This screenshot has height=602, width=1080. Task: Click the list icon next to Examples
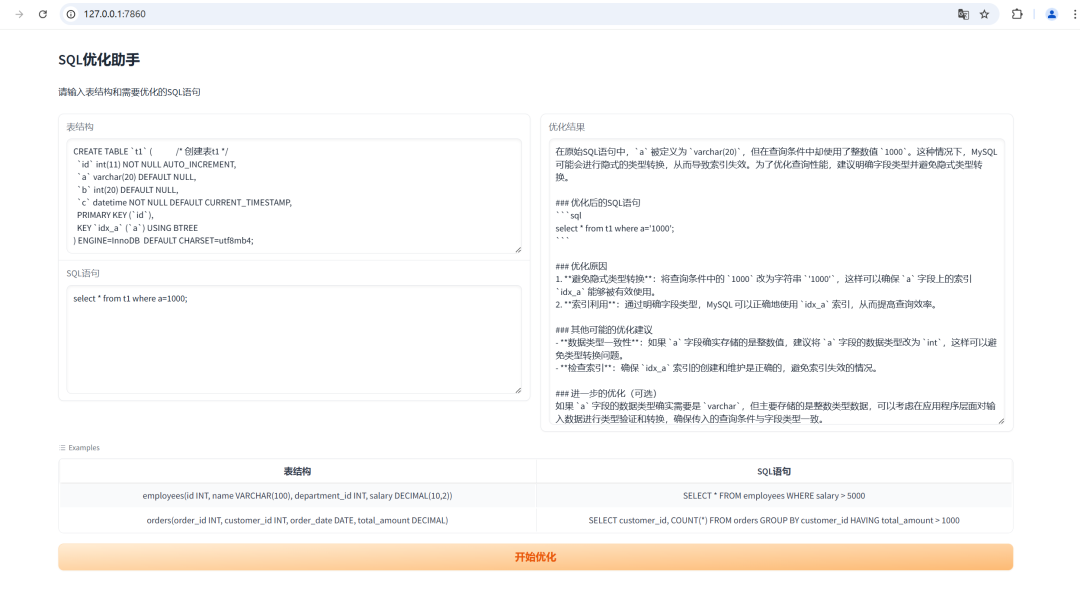pyautogui.click(x=63, y=447)
